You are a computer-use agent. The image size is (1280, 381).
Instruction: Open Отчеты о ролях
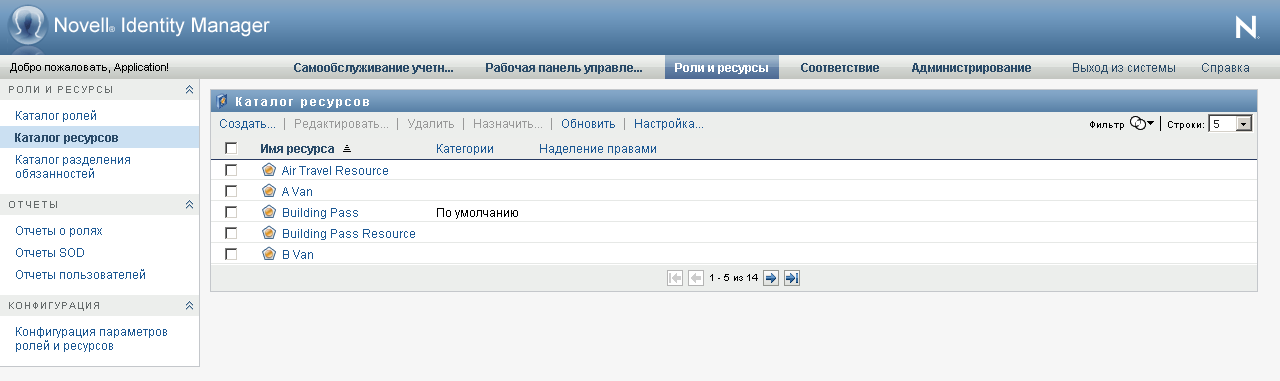[x=59, y=231]
